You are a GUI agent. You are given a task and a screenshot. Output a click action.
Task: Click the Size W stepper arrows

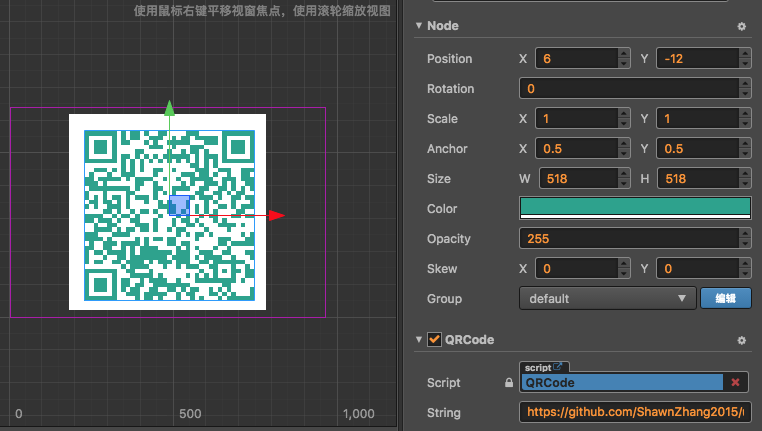[x=624, y=178]
